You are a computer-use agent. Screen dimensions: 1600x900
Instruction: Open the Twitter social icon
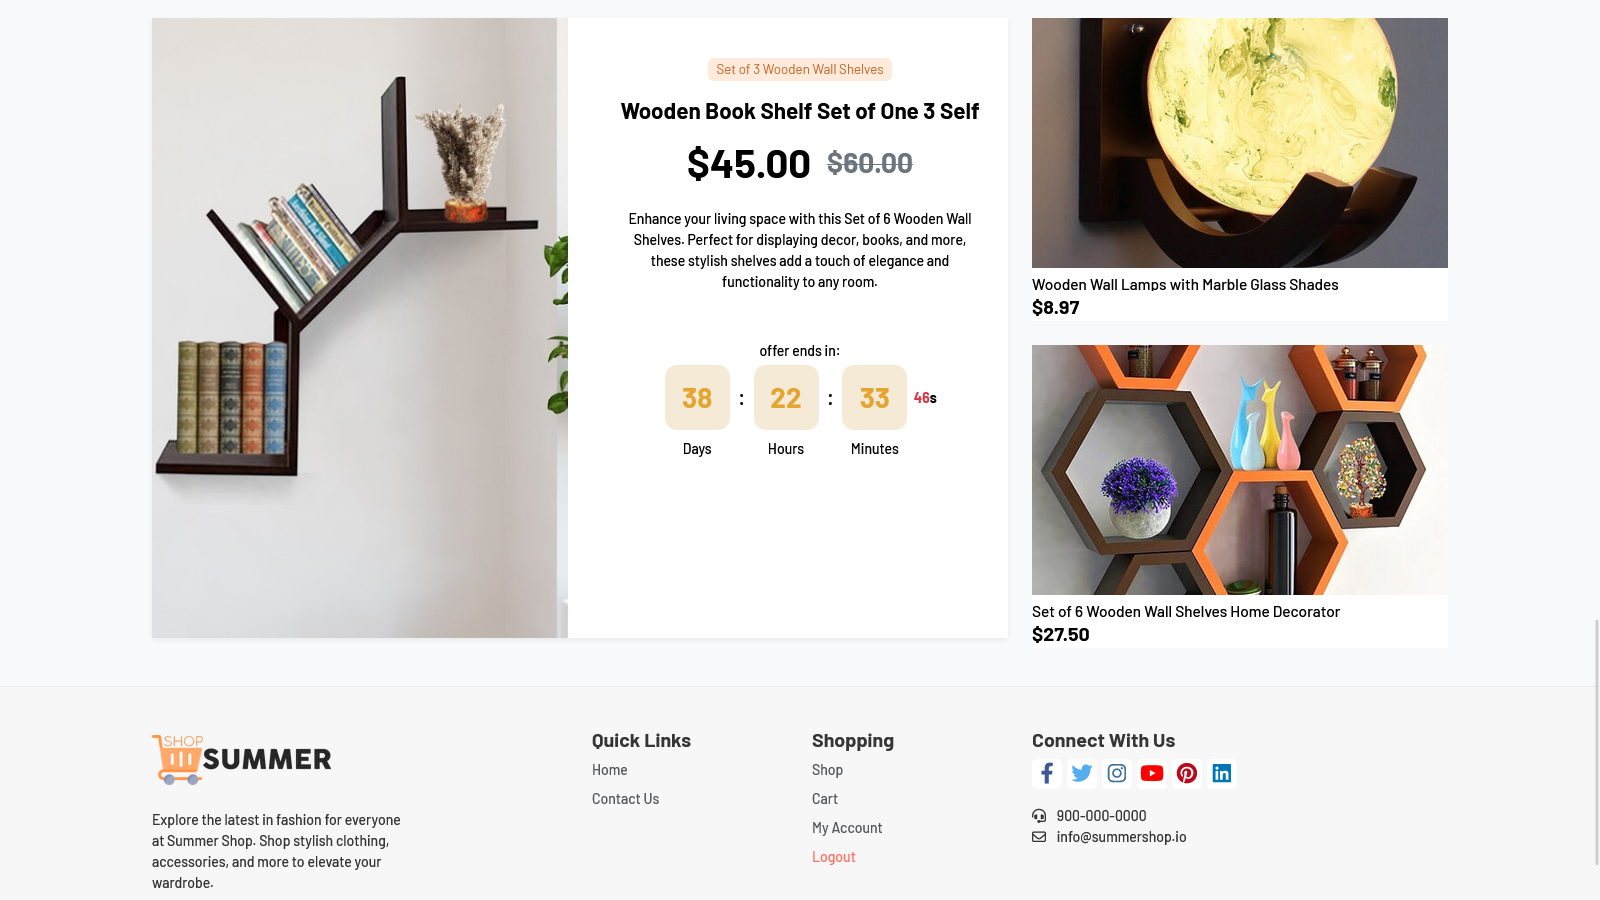click(x=1081, y=773)
